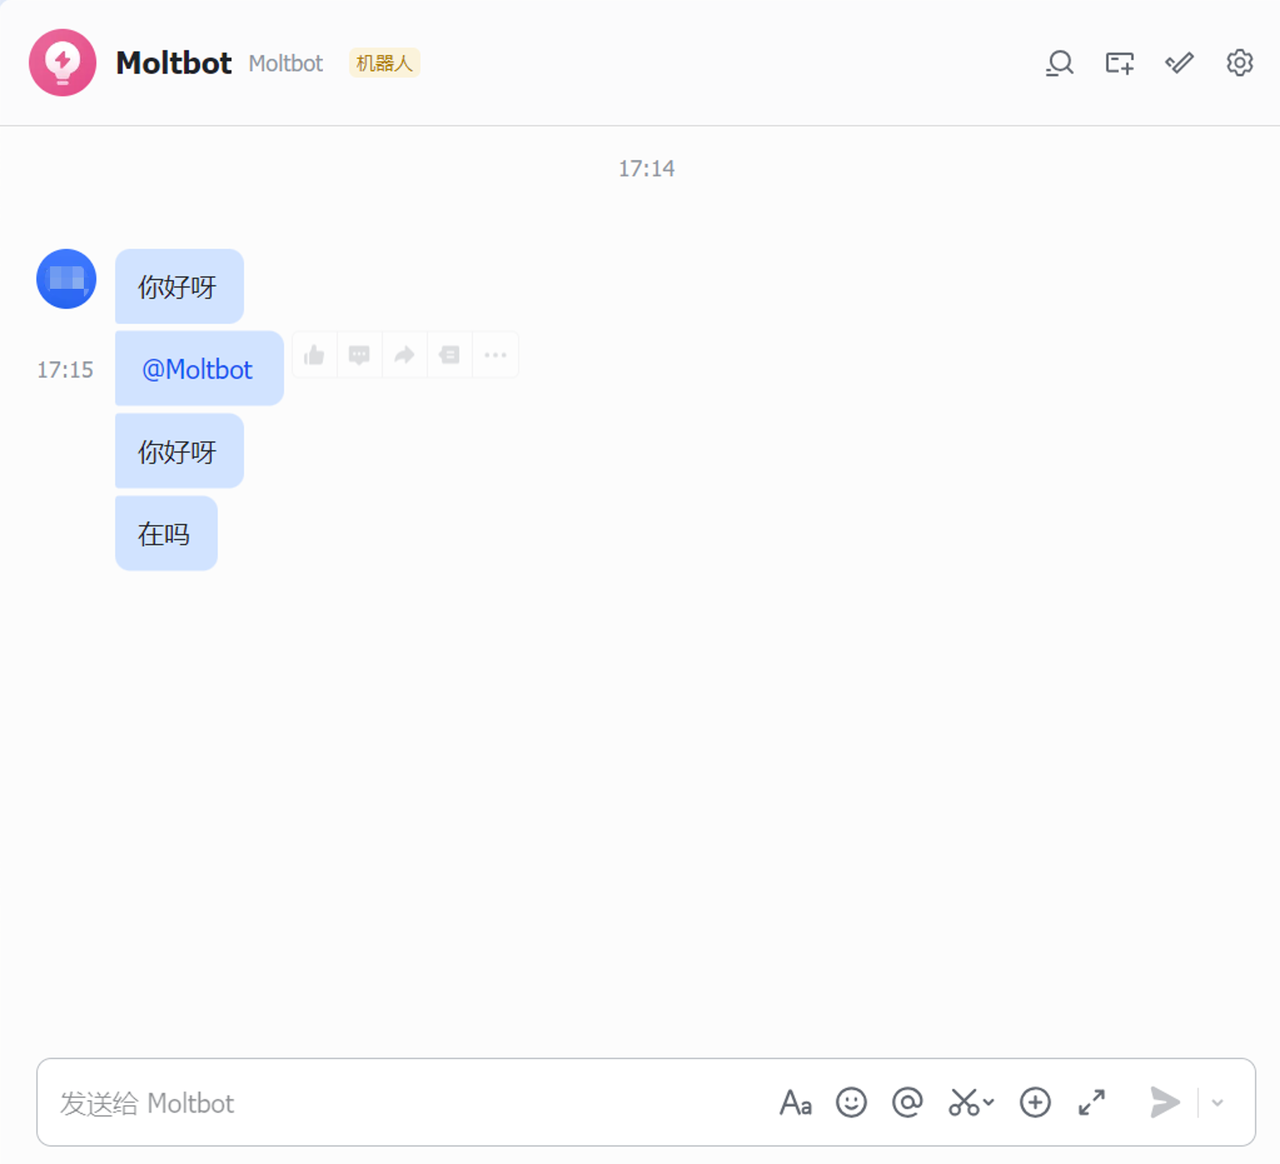Click the @Moltbot mention link
1280x1164 pixels.
pos(197,370)
